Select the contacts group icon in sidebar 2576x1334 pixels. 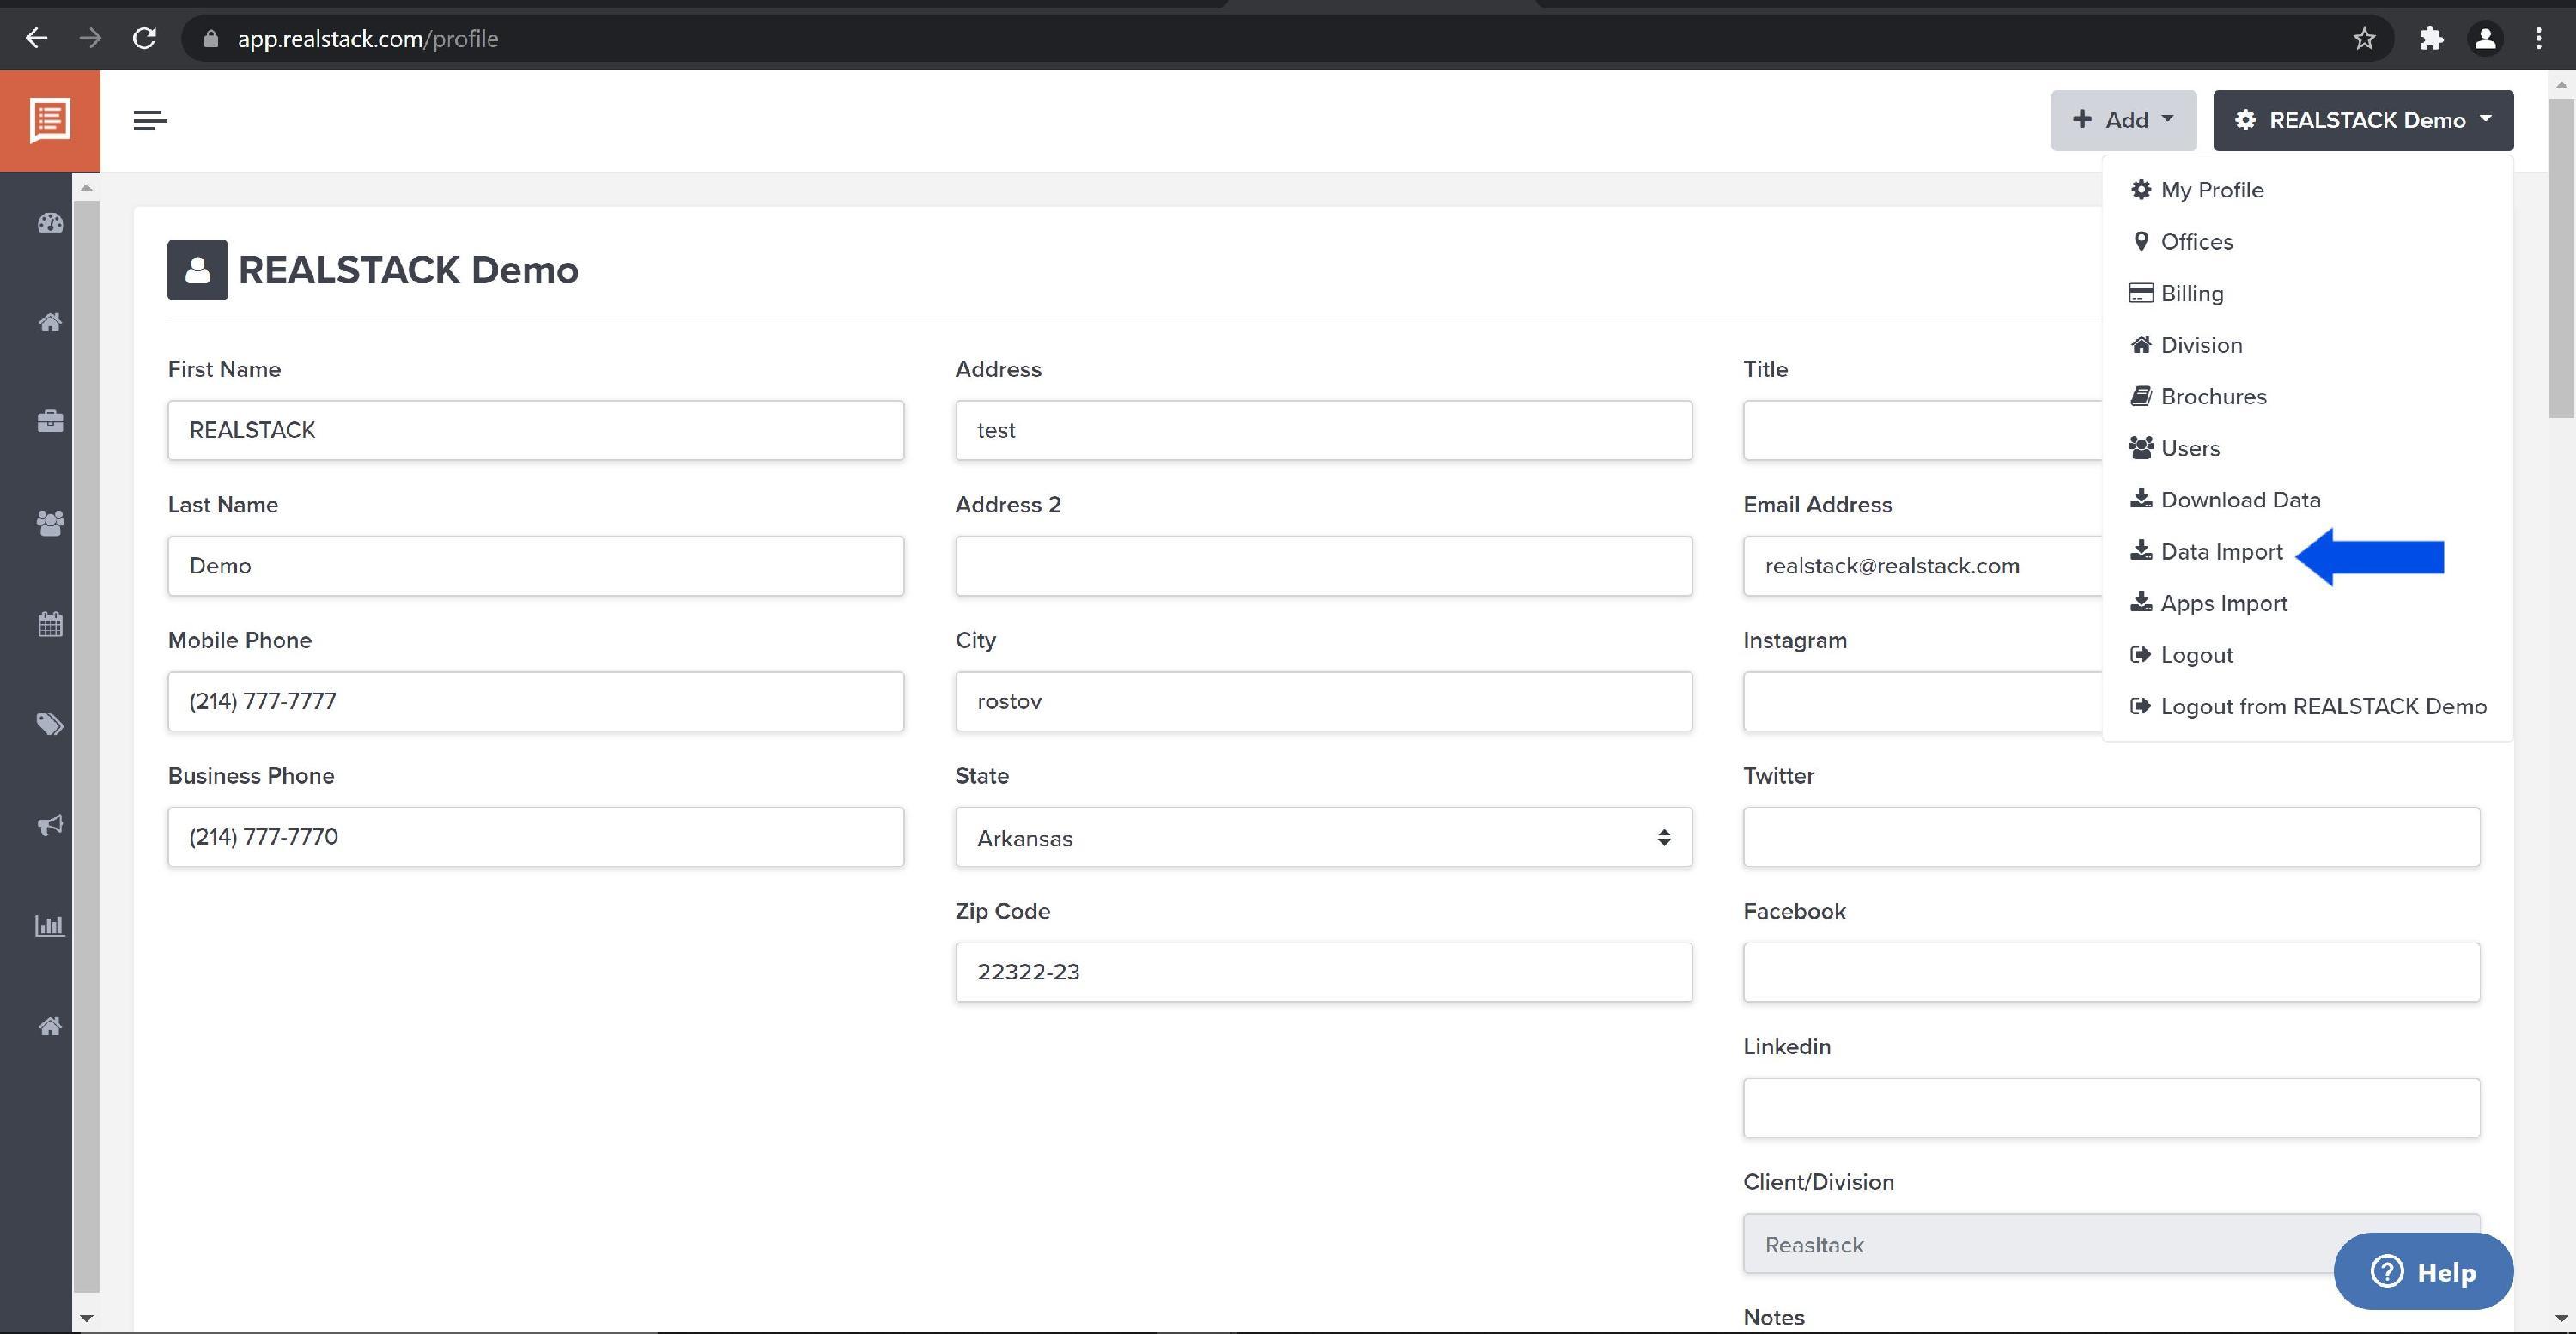point(49,522)
